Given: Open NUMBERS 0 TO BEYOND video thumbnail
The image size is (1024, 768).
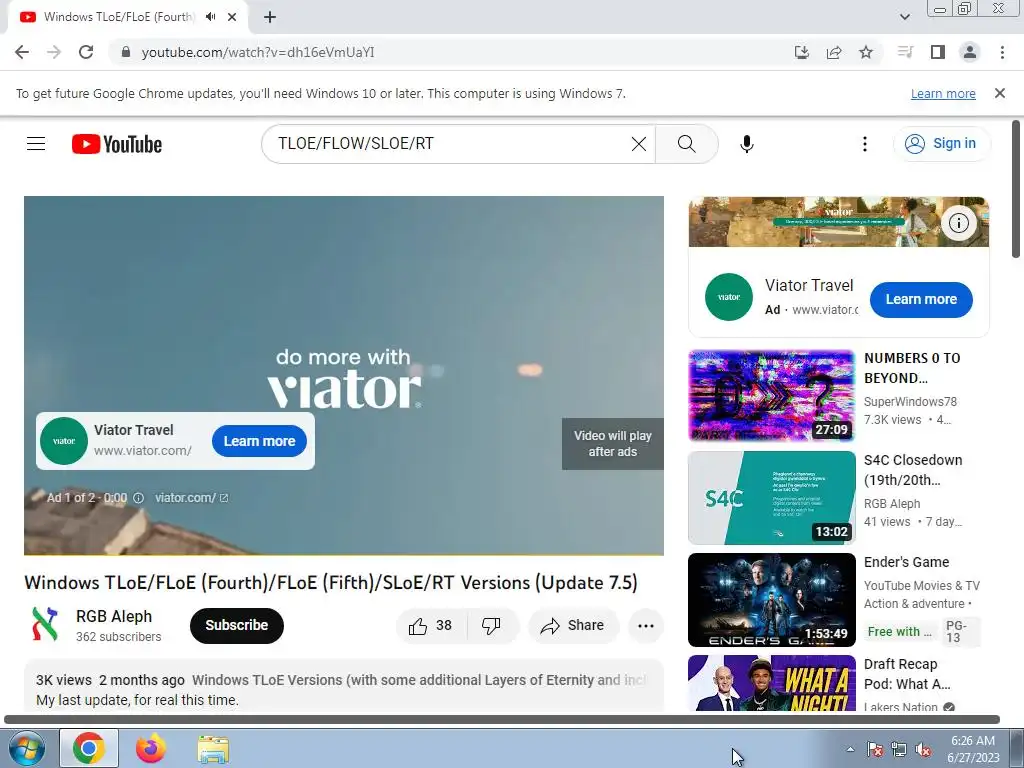Looking at the screenshot, I should 771,395.
